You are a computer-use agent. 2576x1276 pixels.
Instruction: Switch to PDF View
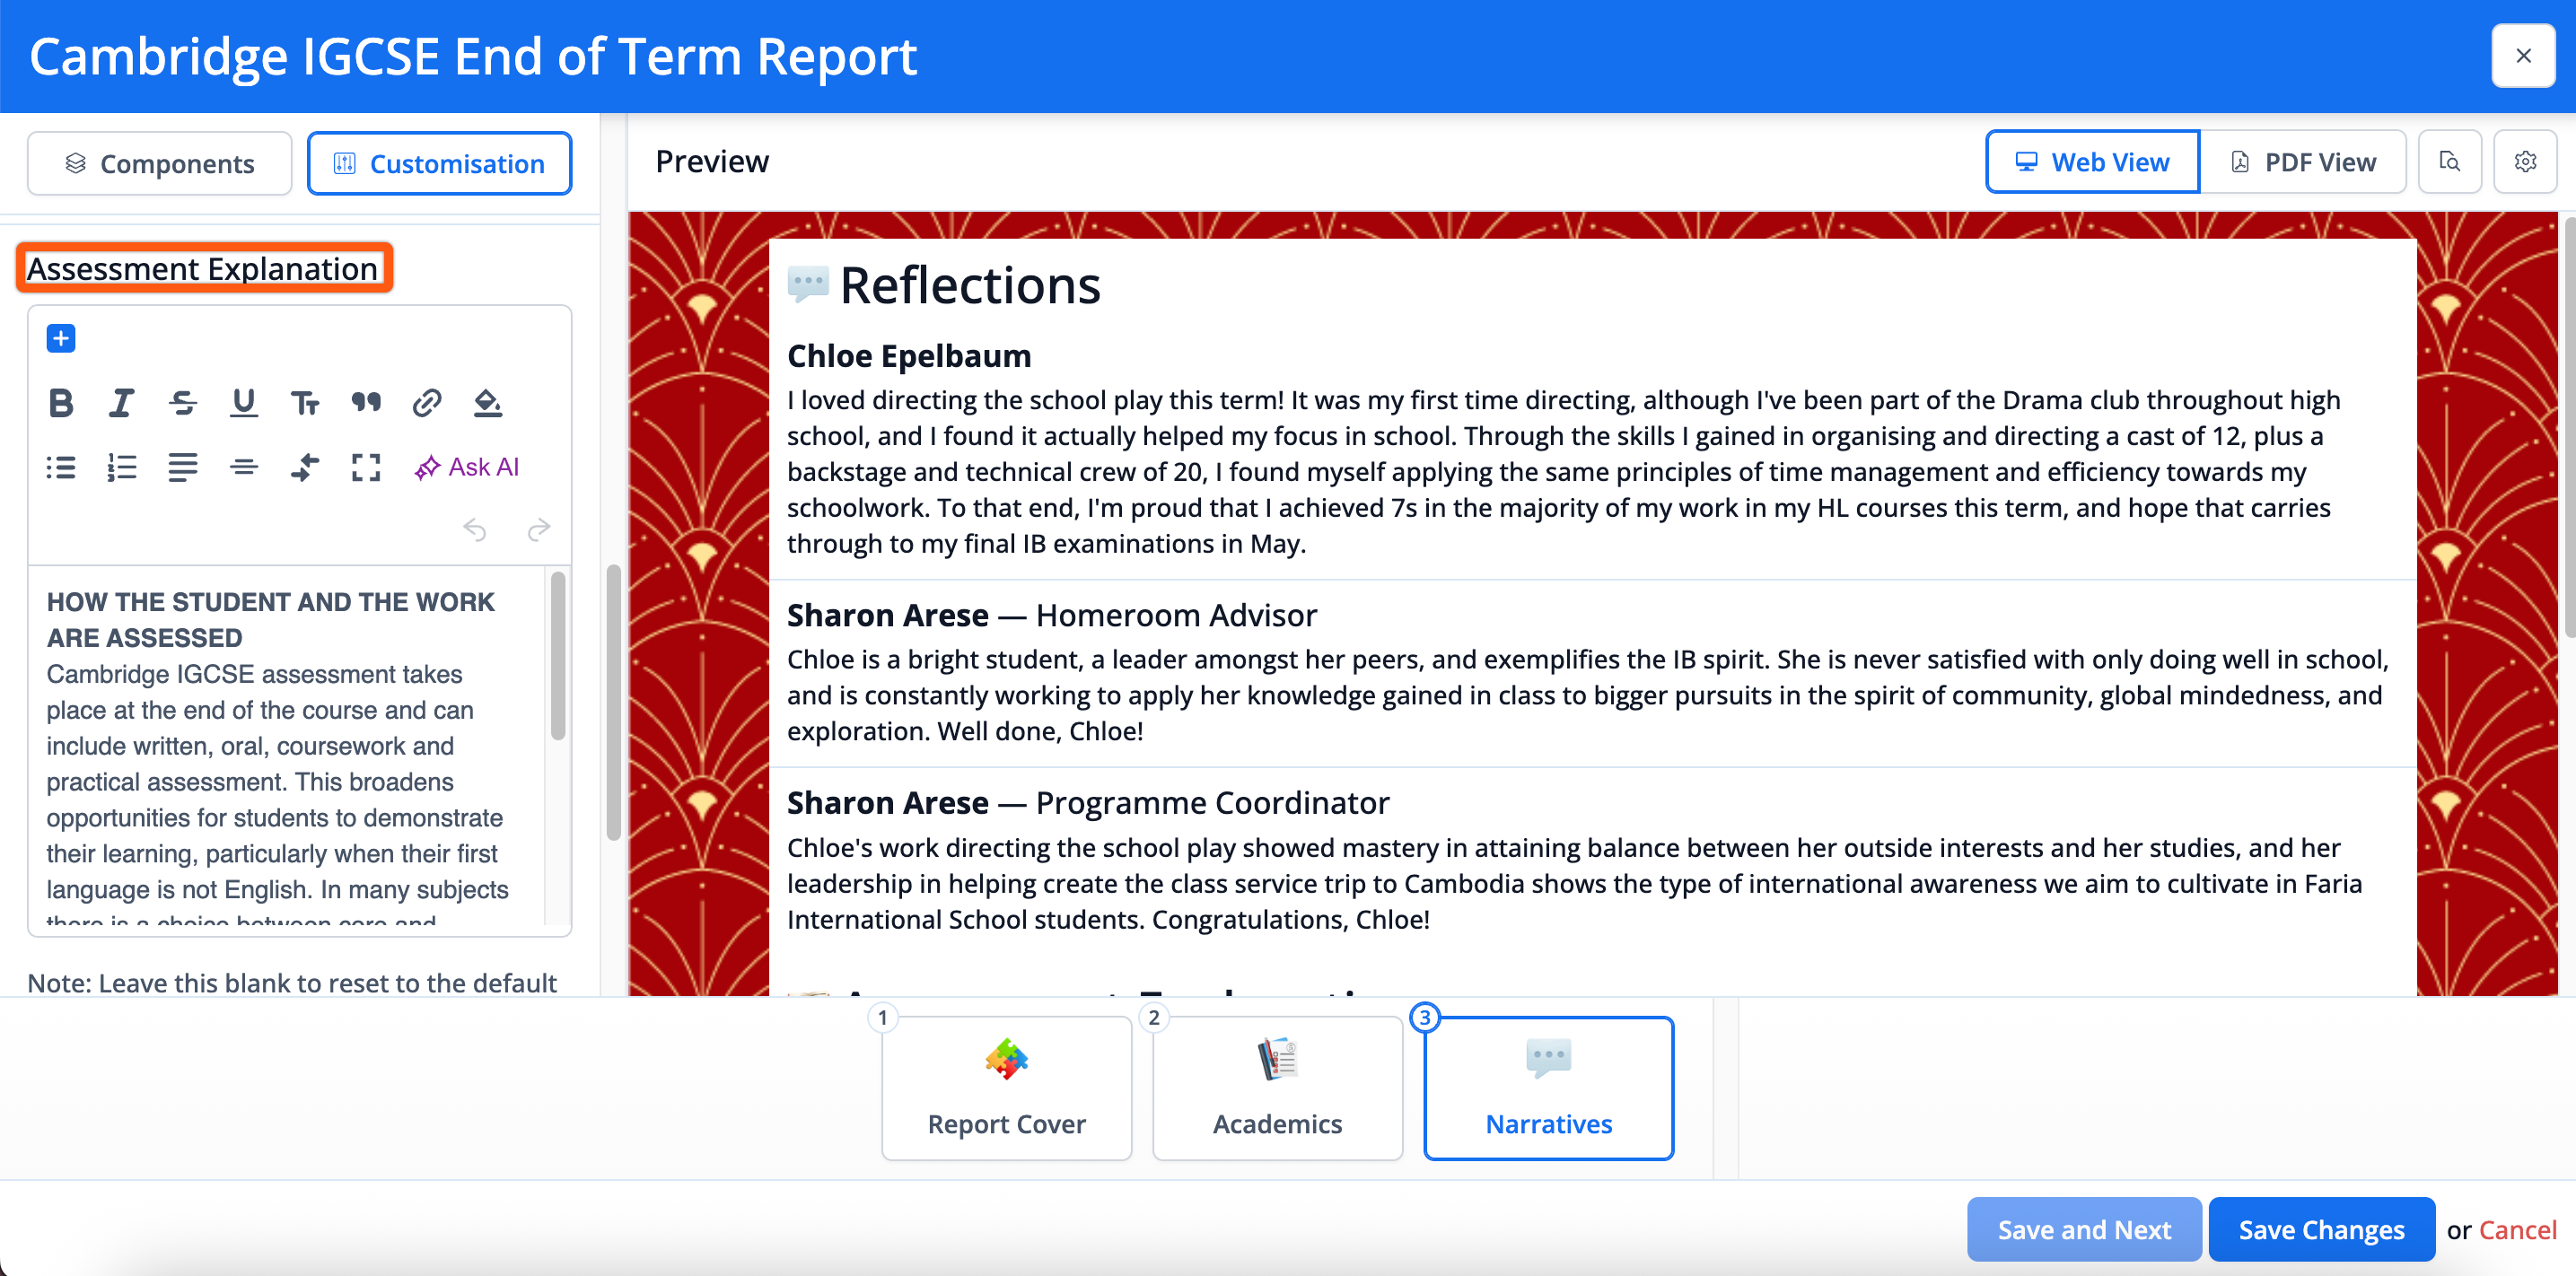point(2302,162)
